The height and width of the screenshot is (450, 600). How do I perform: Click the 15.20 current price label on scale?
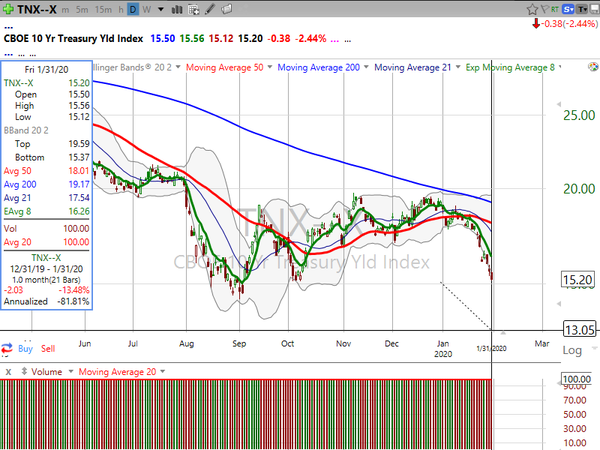point(579,280)
